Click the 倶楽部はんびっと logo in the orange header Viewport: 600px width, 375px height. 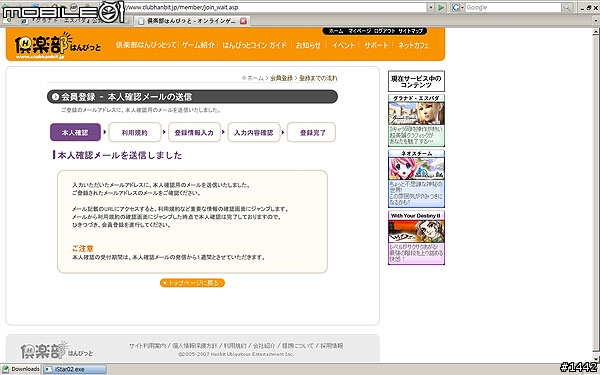58,46
